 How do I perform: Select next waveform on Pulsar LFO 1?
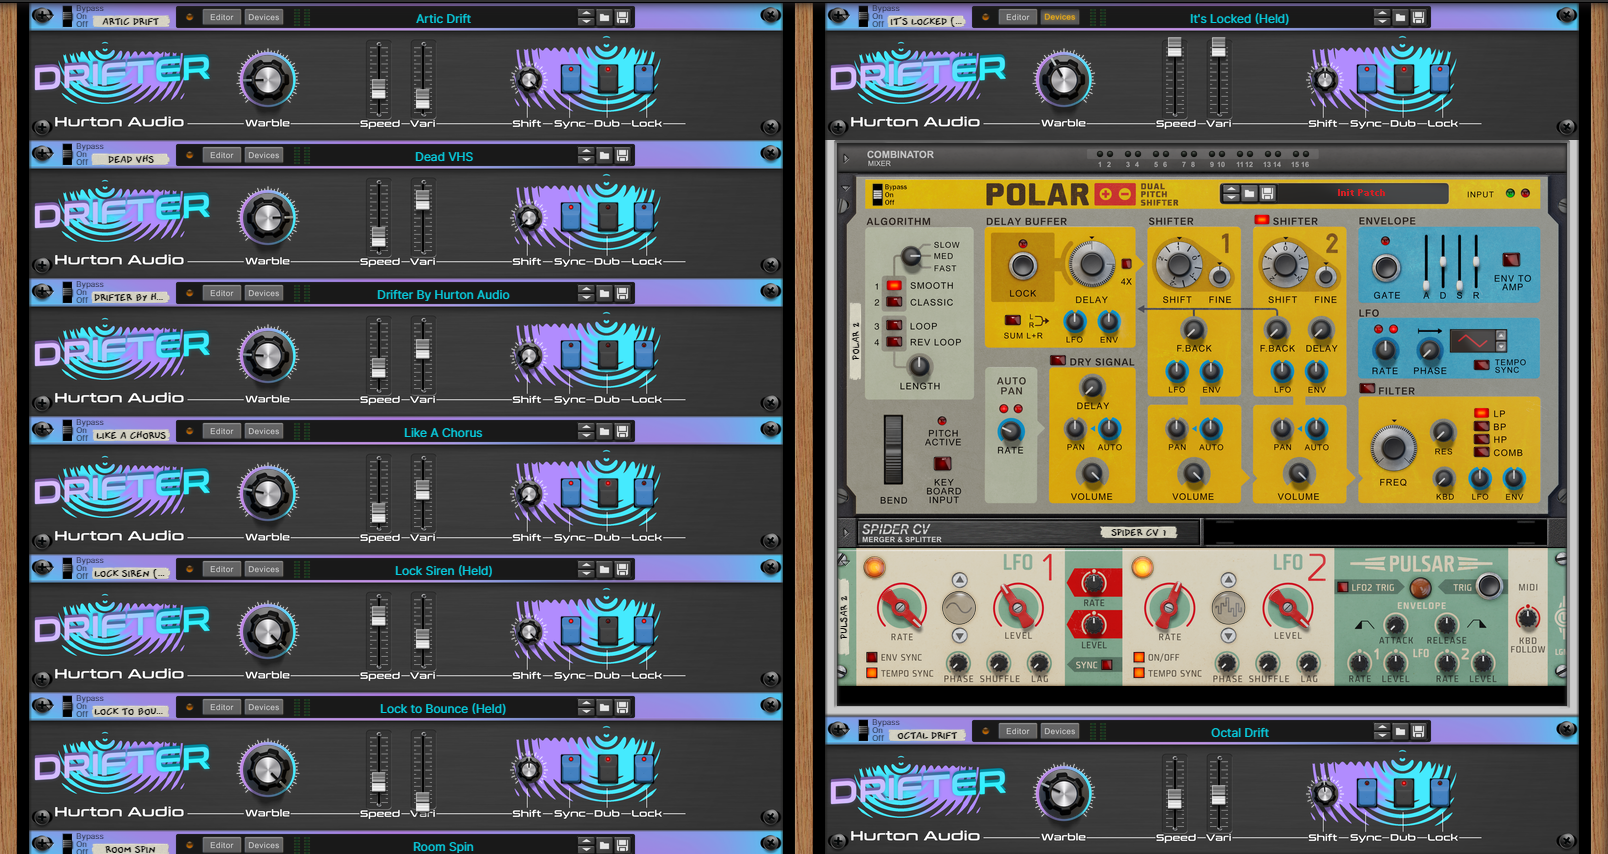(x=959, y=635)
